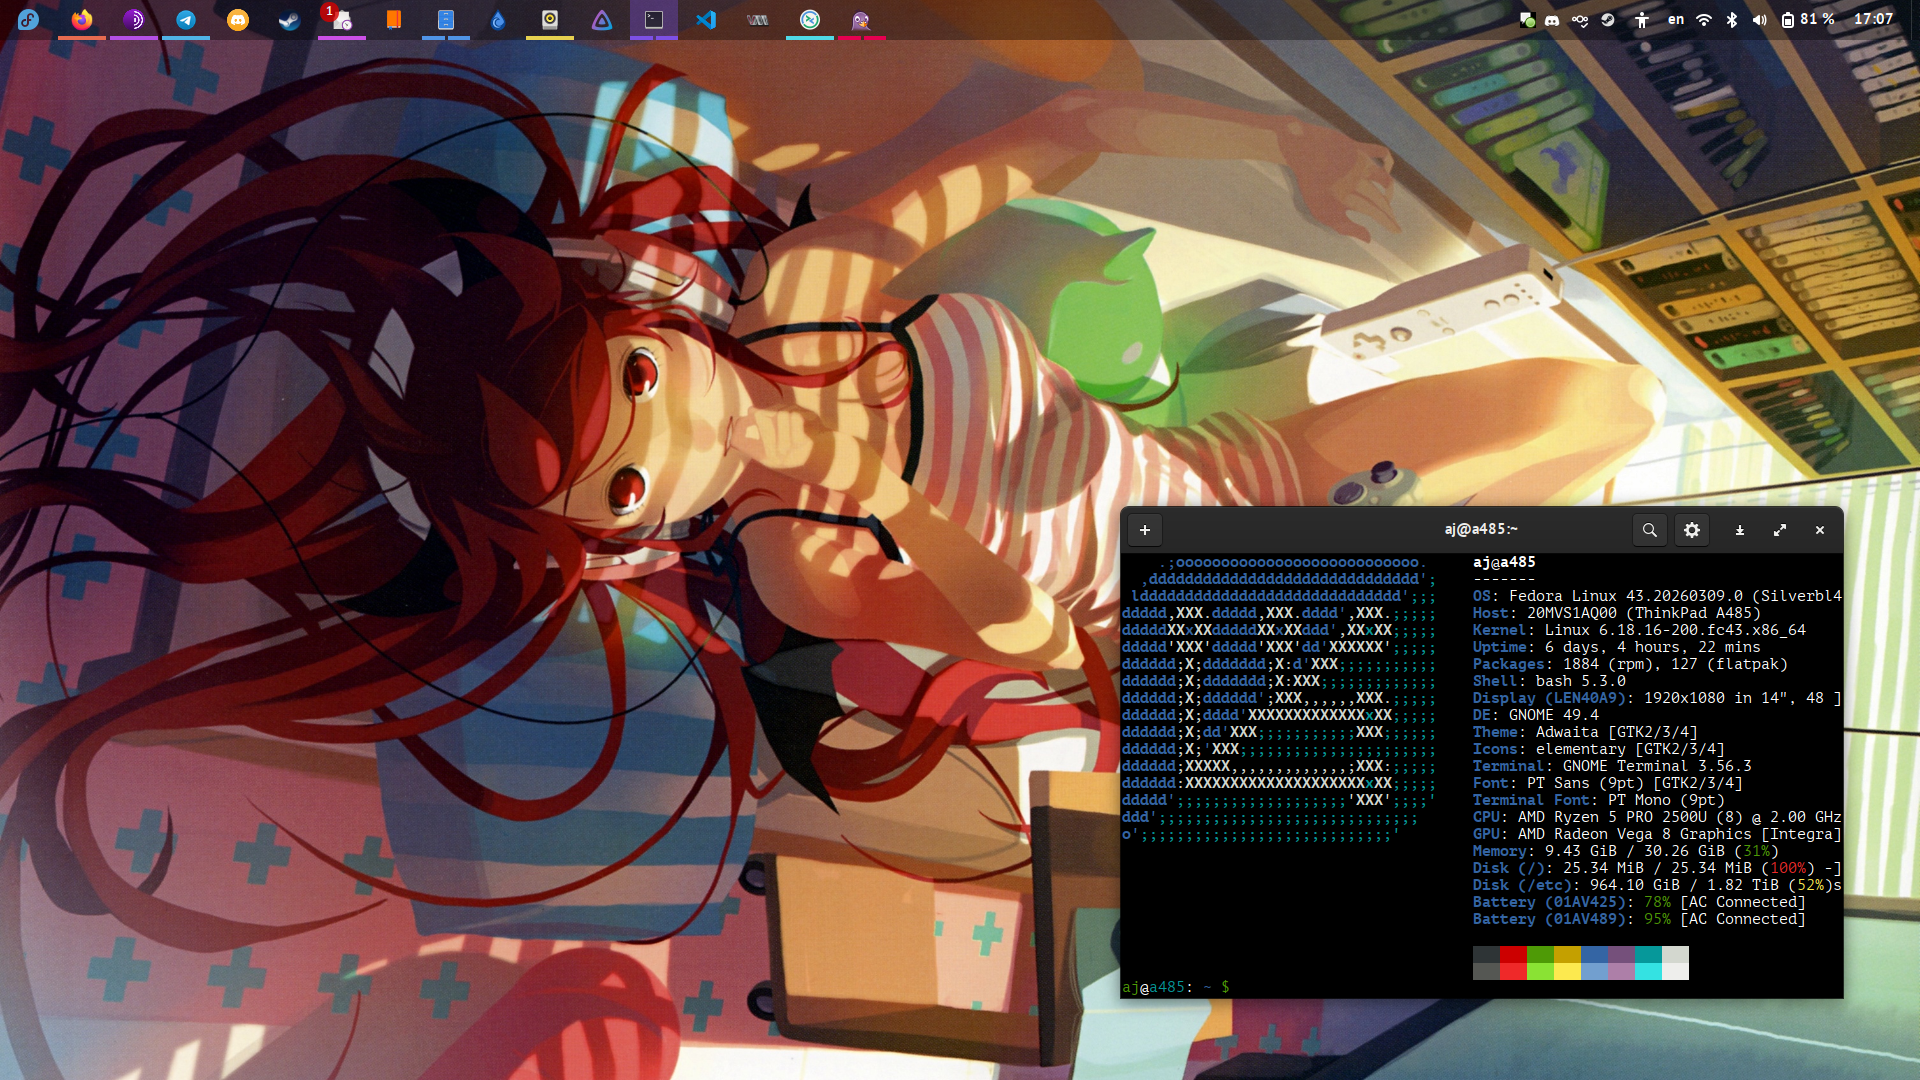Open Steam from the dock
This screenshot has height=1080, width=1920.
[x=290, y=20]
